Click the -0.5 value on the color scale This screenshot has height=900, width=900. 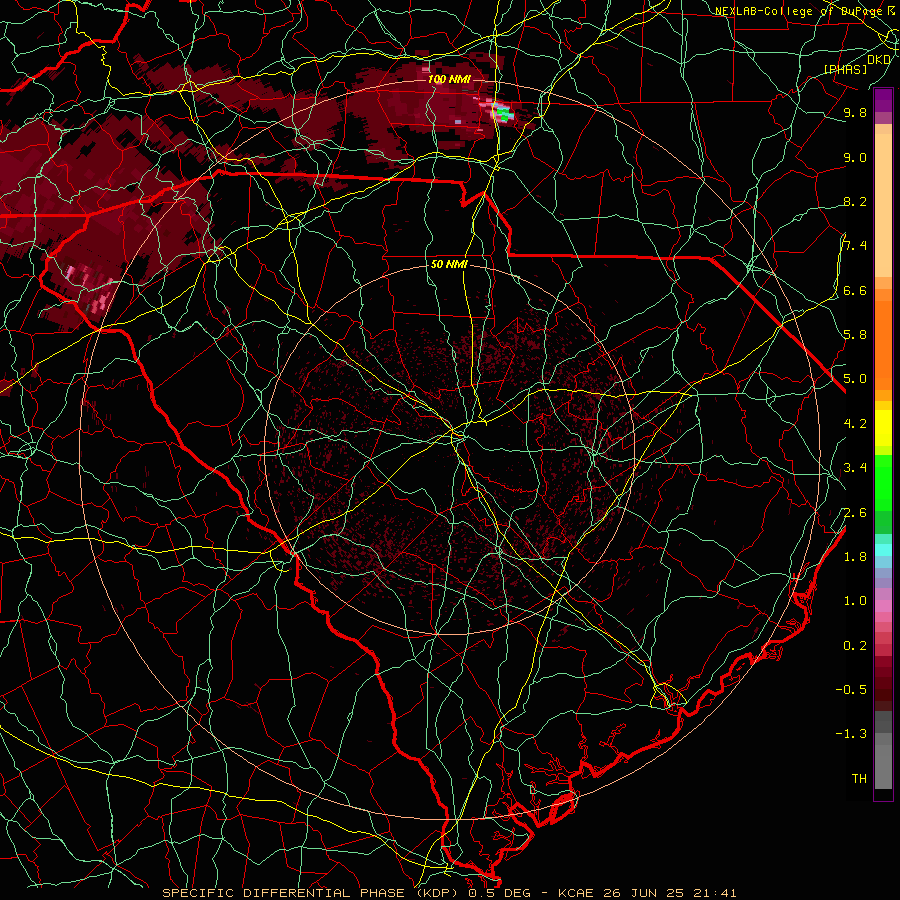coord(851,690)
